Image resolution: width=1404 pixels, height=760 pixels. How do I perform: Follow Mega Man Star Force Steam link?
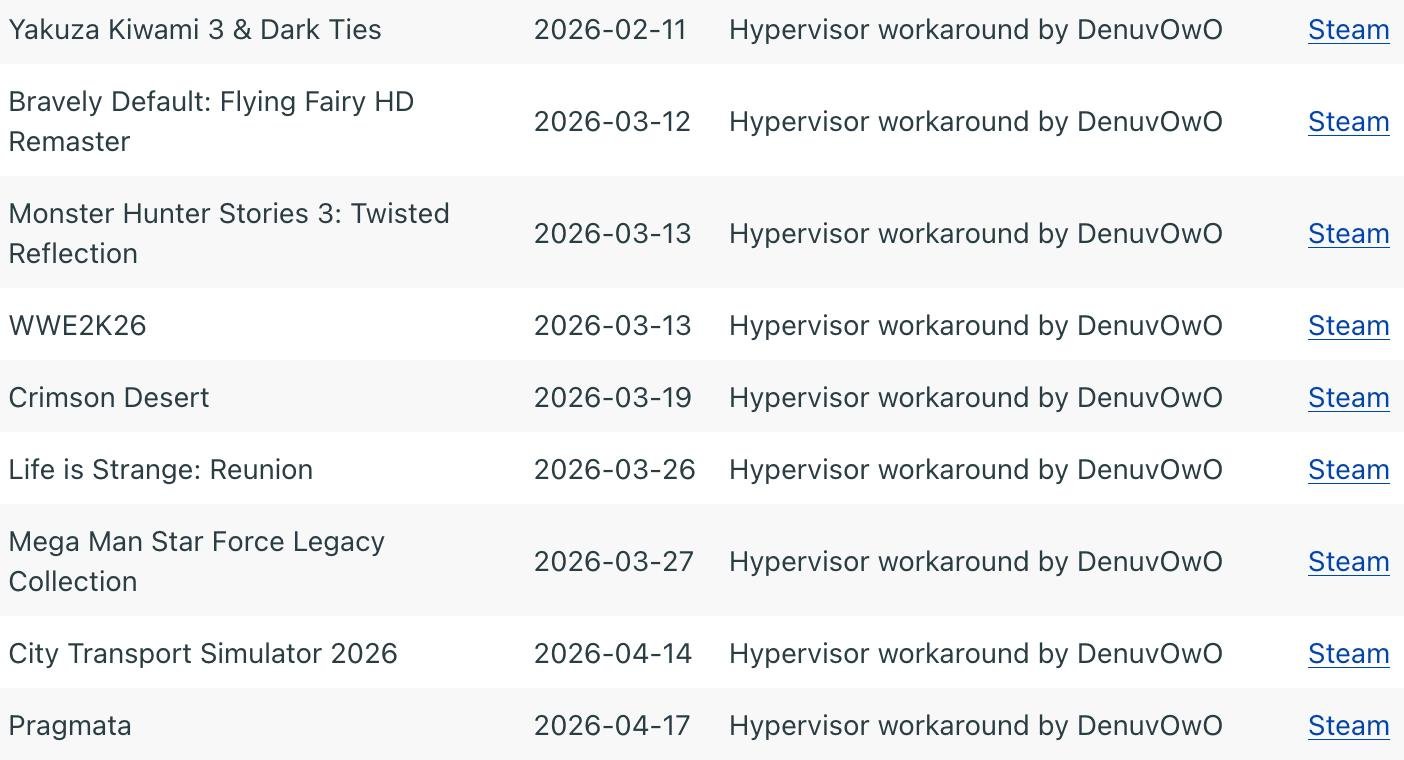click(1348, 562)
